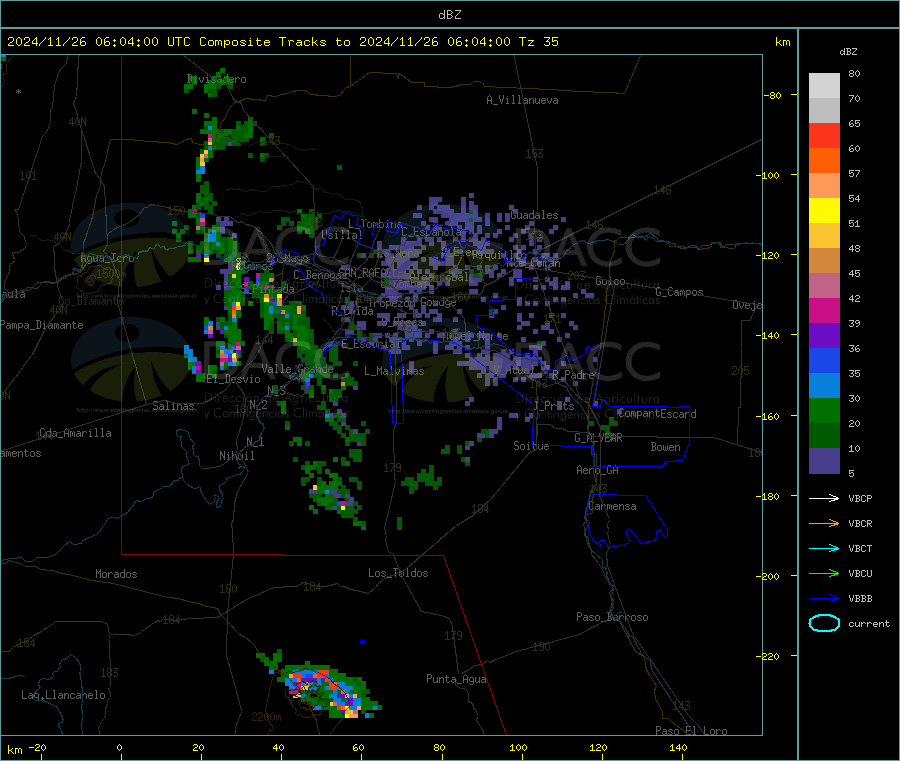Viewport: 900px width, 761px height.
Task: Click the white VBCP arrow legend icon
Action: [824, 498]
